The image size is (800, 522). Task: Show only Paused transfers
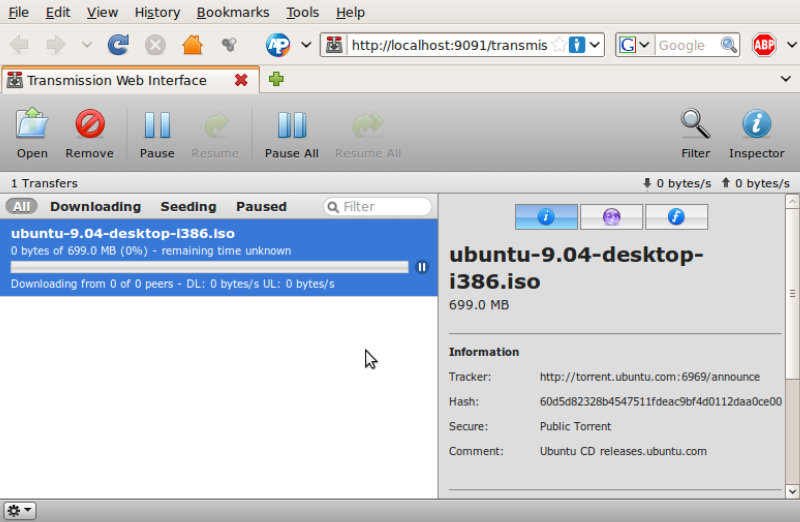point(261,207)
